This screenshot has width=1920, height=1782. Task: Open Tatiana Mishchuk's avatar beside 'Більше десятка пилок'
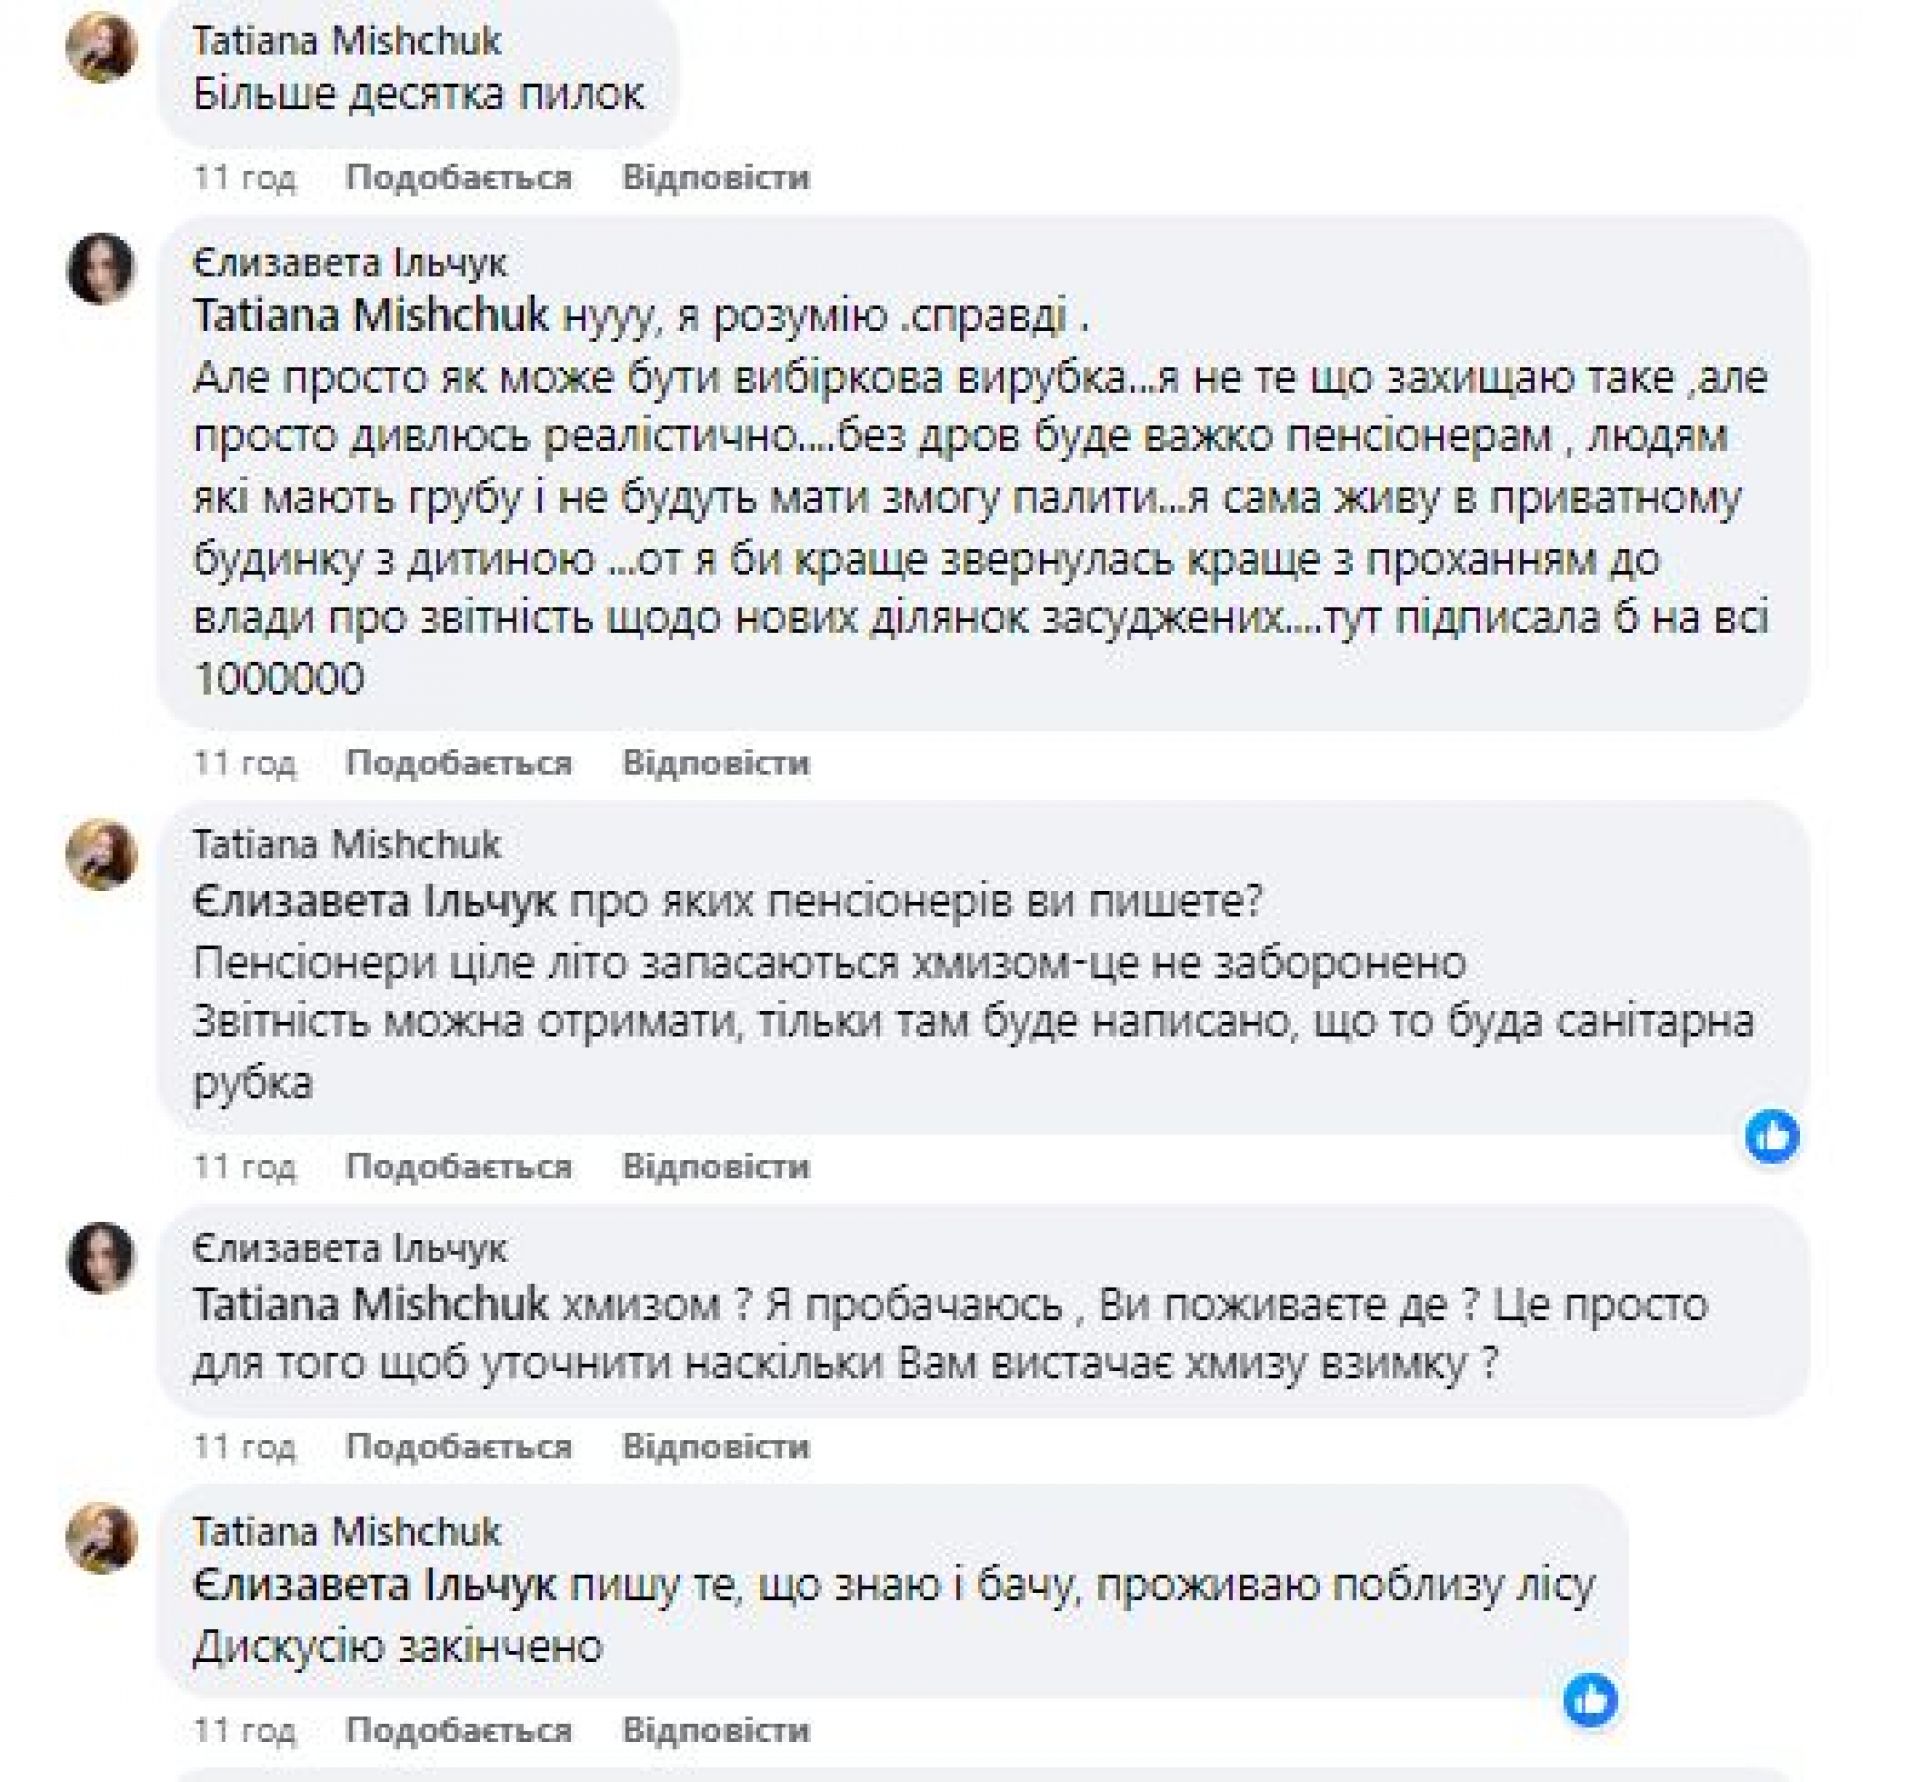pos(101,48)
